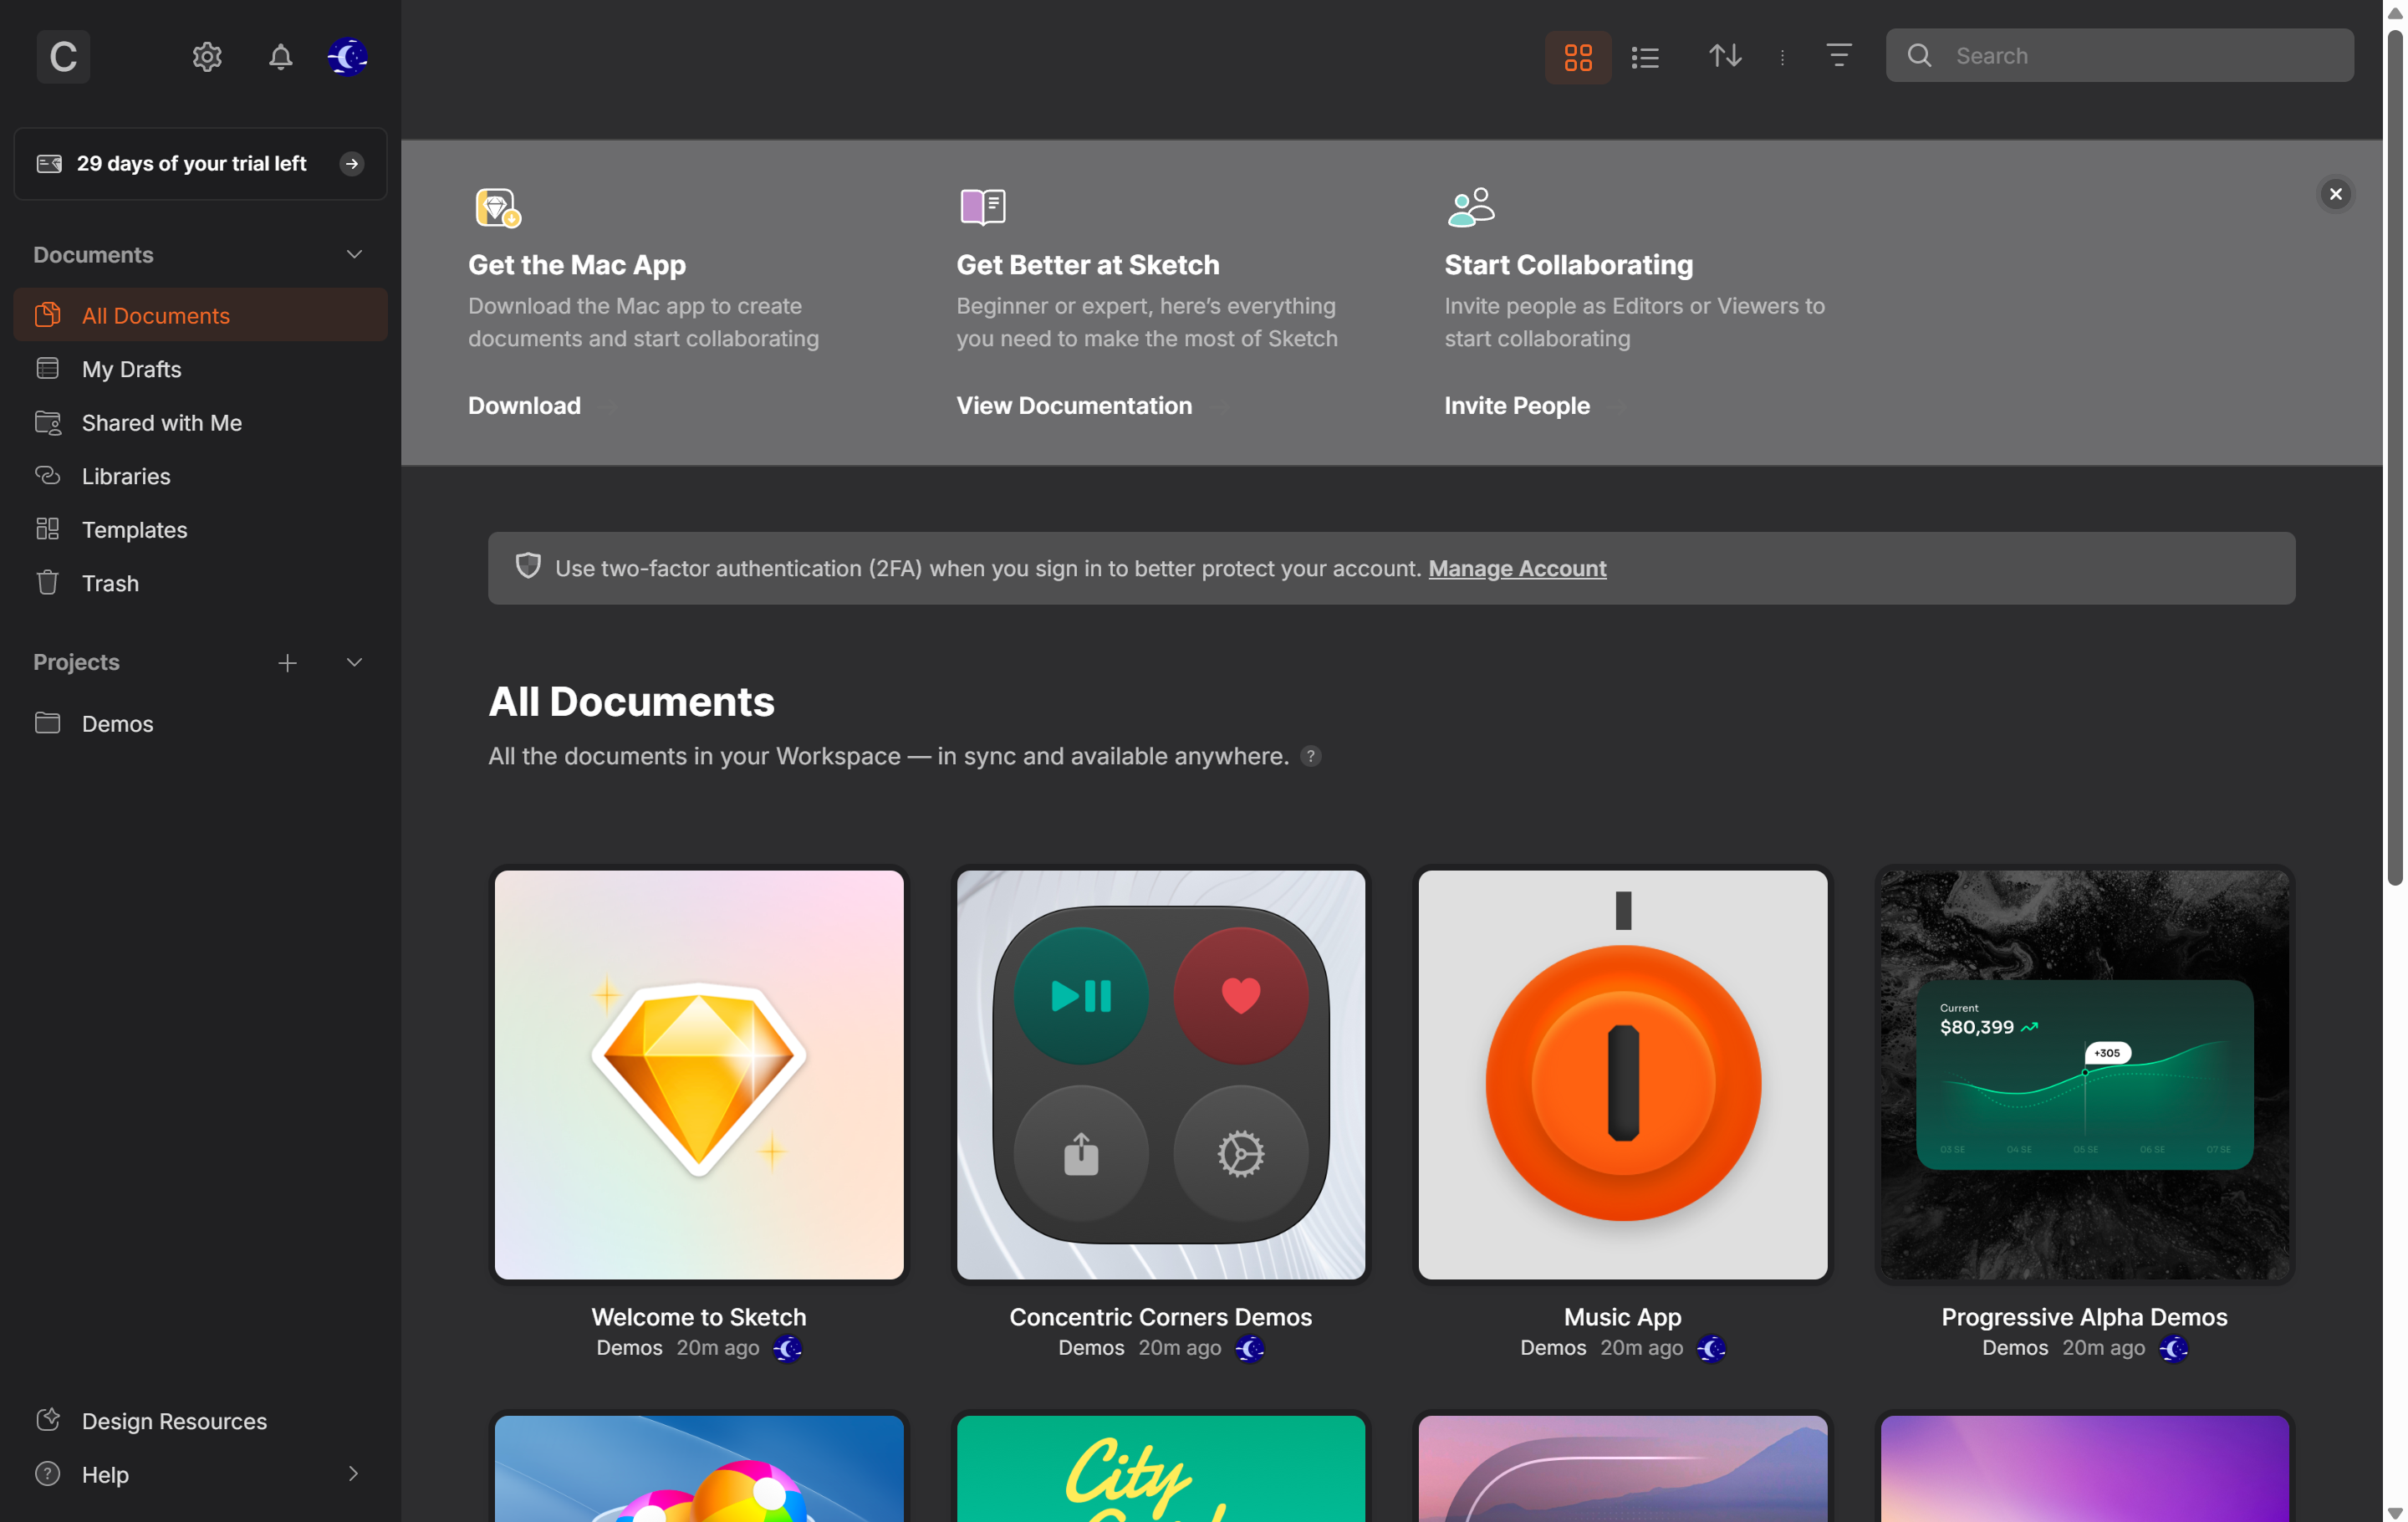Click the Welcome to Sketch title
Screen dimensions: 2408x1522
tap(699, 1316)
